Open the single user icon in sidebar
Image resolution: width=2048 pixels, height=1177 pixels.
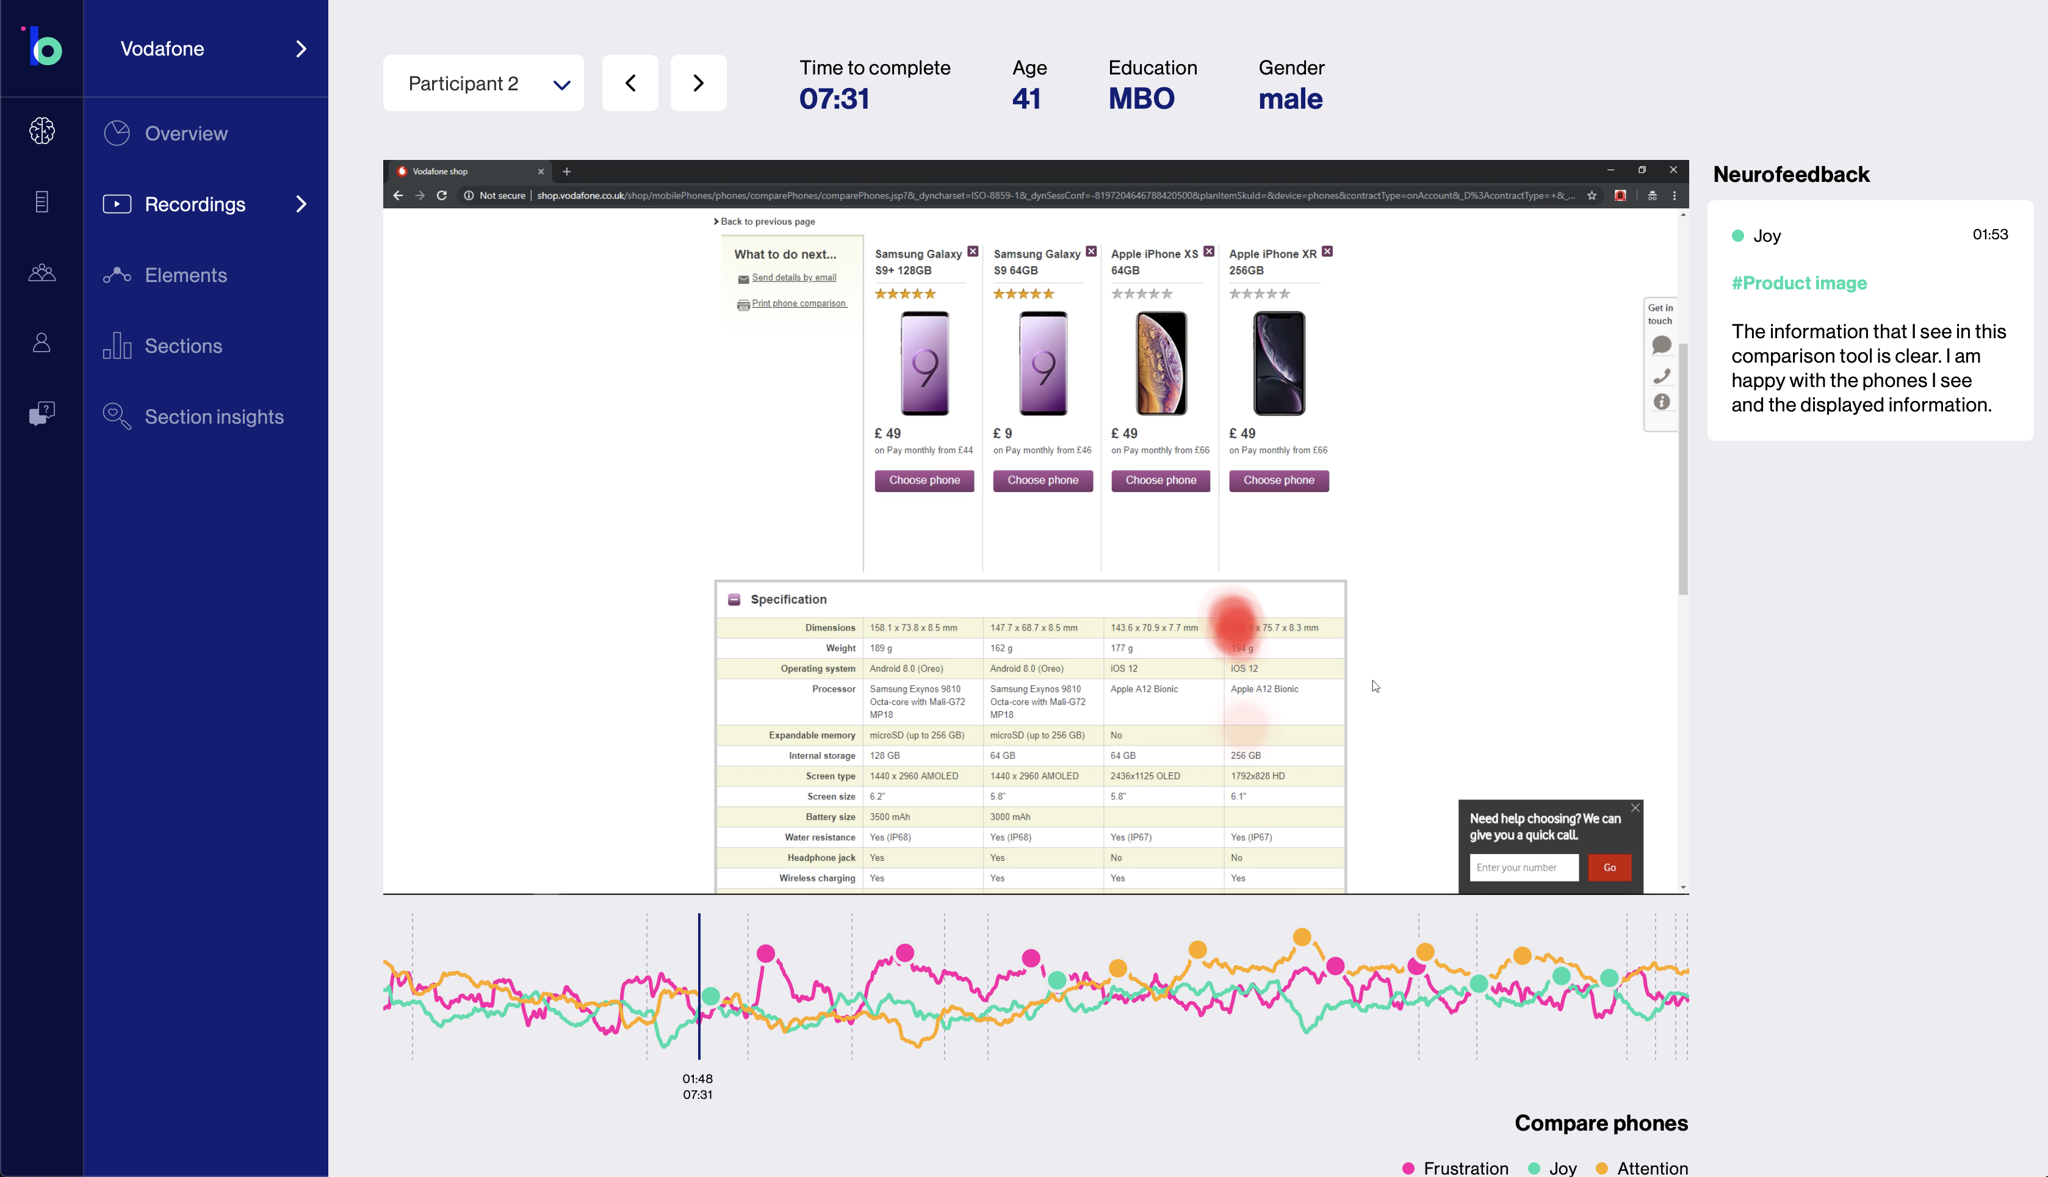point(42,343)
